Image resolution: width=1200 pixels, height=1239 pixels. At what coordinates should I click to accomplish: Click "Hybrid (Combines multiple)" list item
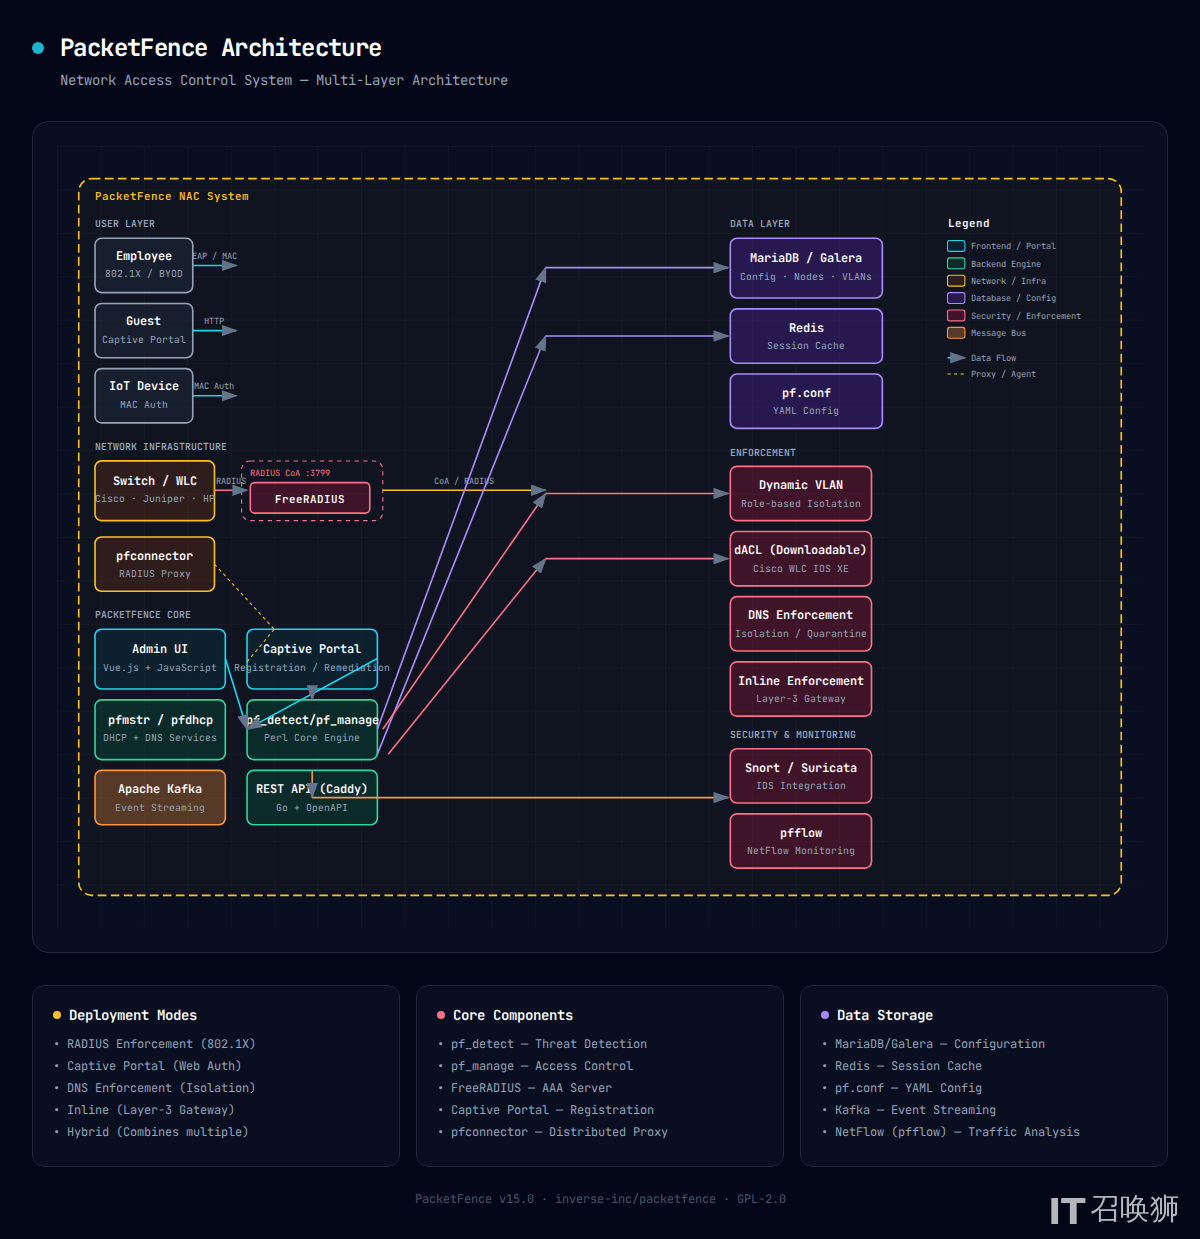point(158,1132)
